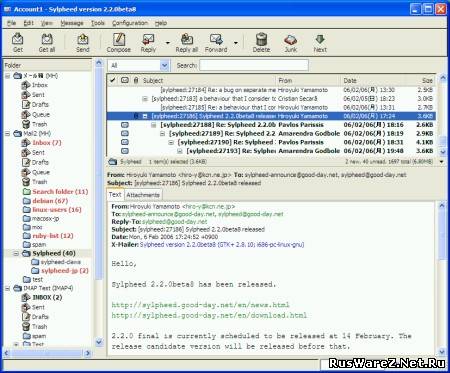The image size is (450, 373).
Task: Open the All filter combo box
Action: (x=139, y=65)
